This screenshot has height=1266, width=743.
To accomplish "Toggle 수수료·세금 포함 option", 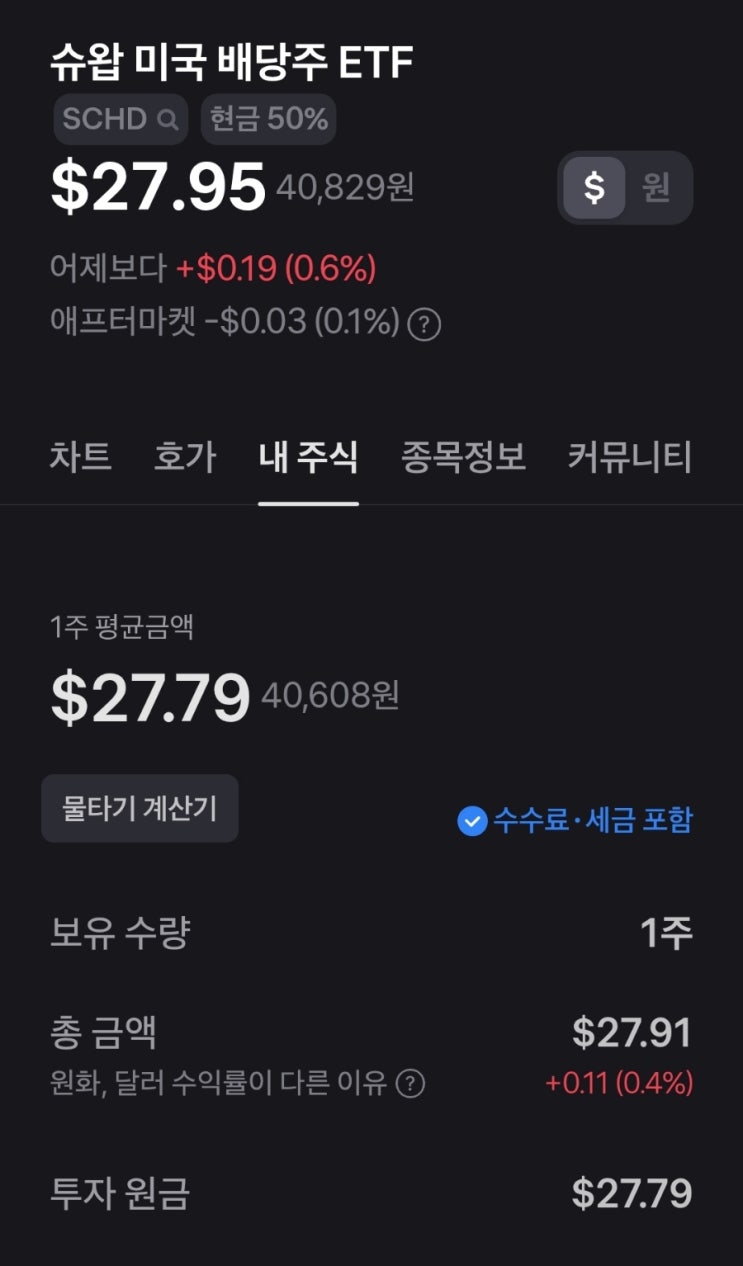I will point(575,821).
